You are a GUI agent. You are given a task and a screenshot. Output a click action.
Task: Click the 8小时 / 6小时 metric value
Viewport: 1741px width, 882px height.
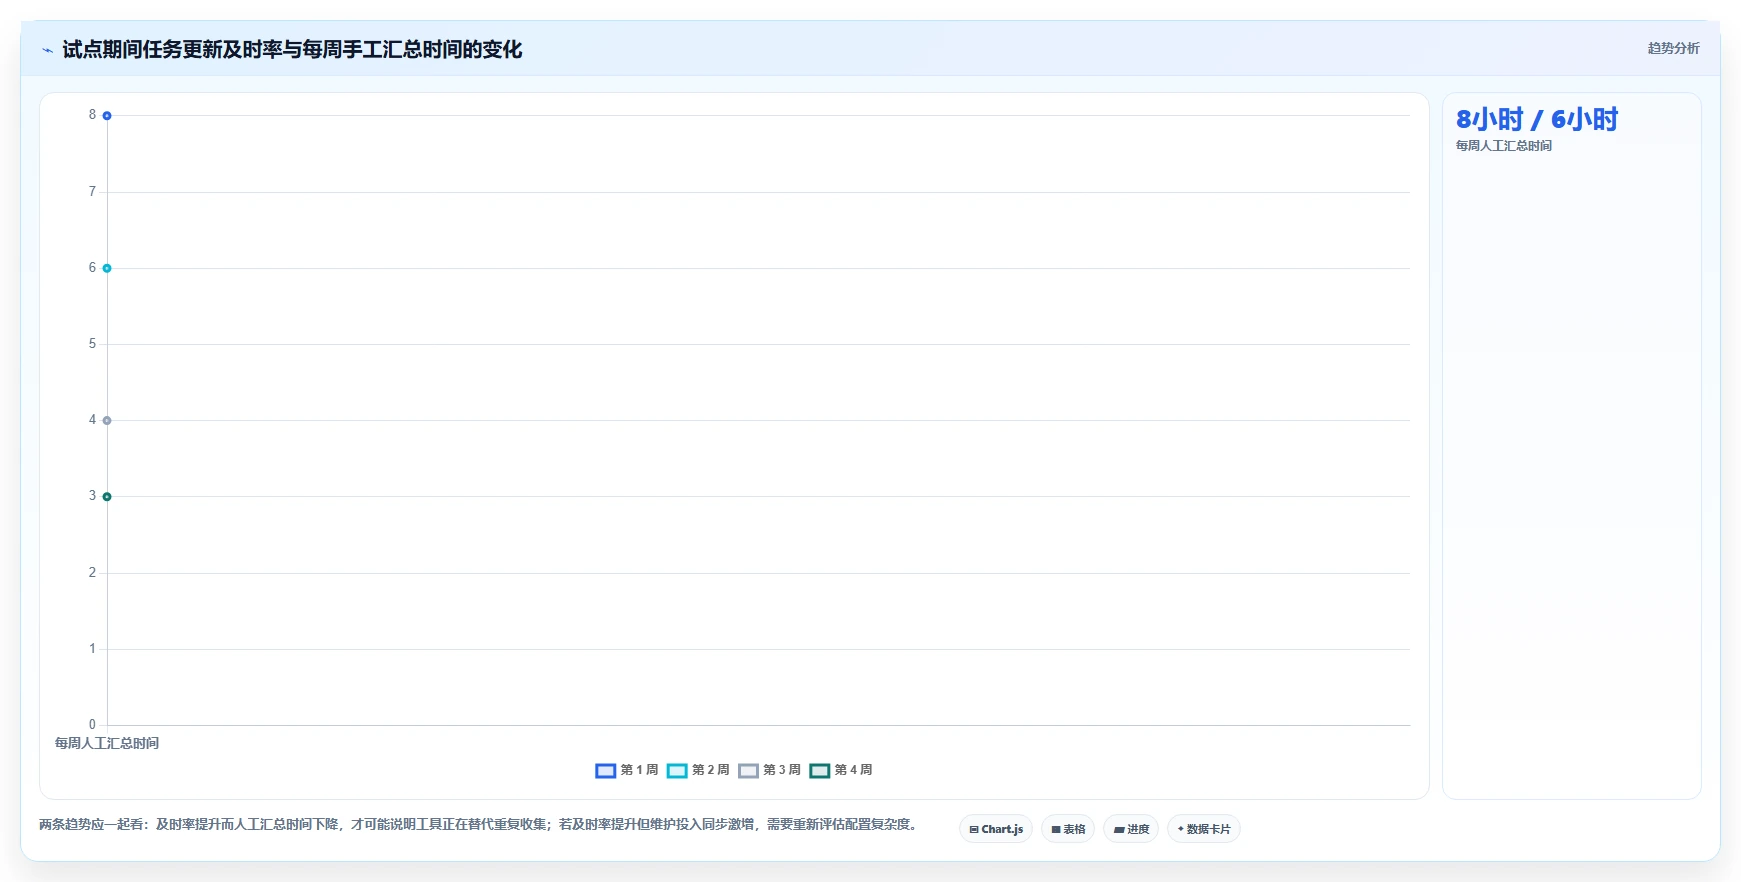1537,119
